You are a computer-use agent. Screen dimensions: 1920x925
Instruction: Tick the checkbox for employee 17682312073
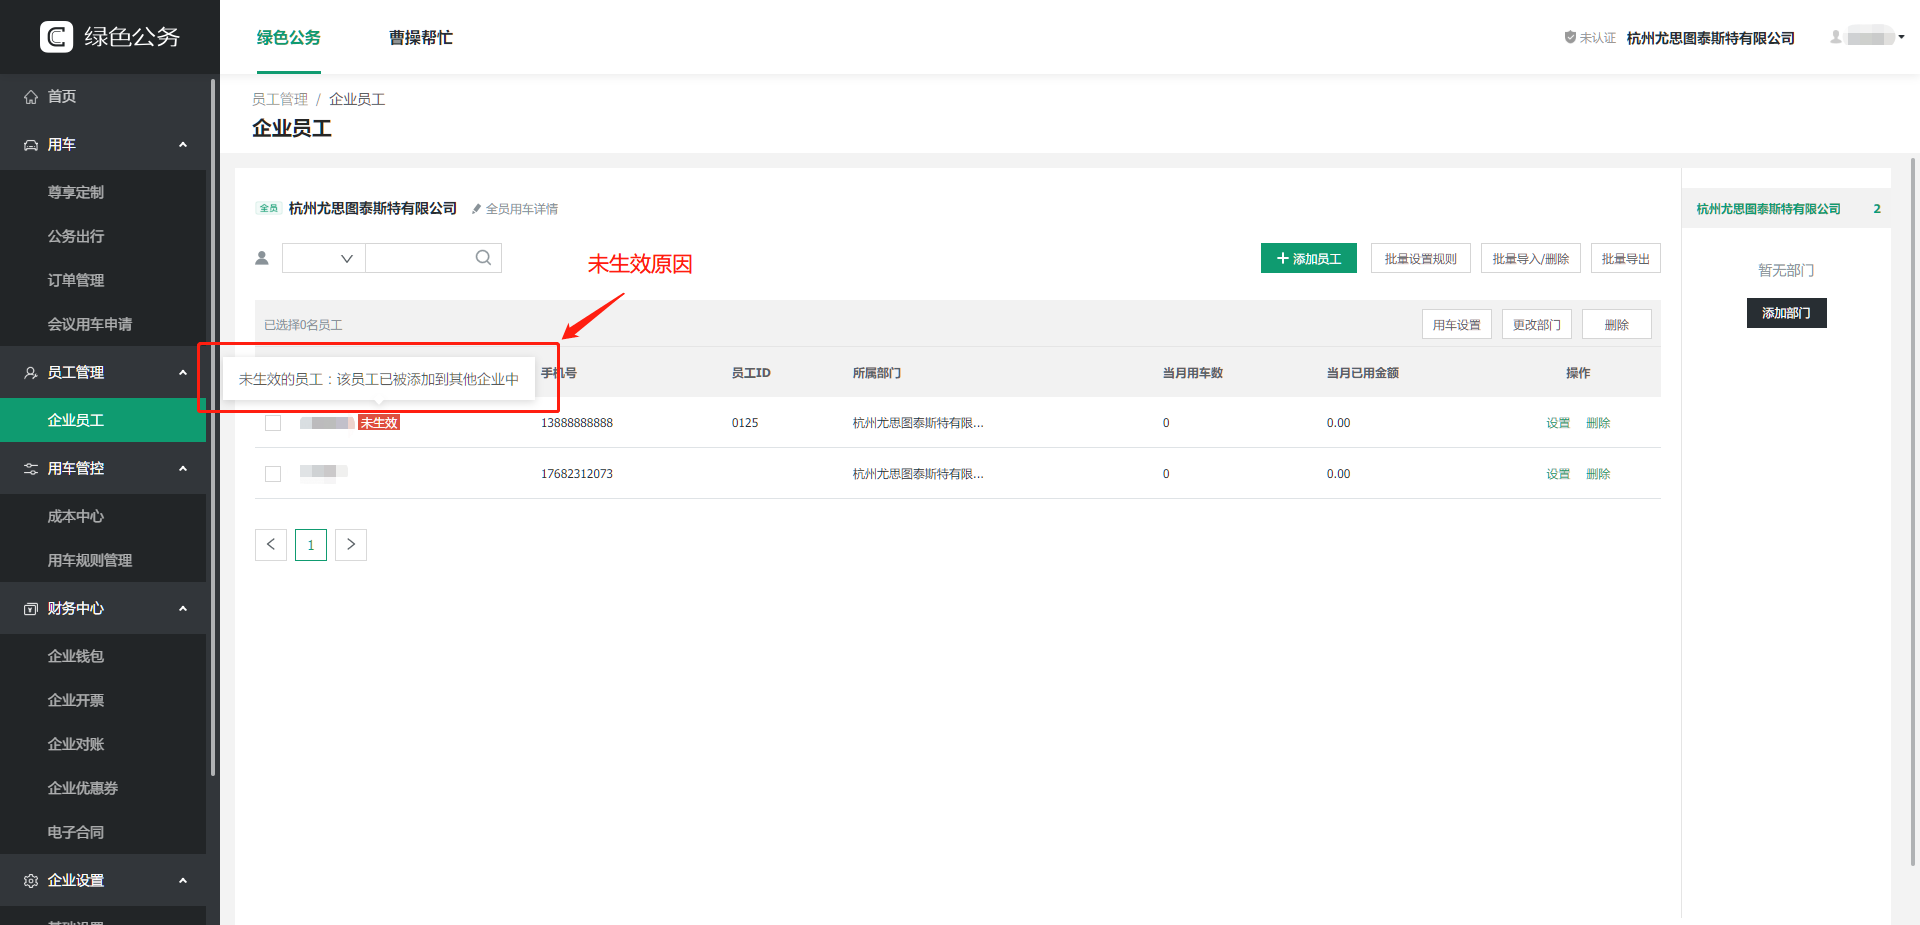pyautogui.click(x=273, y=474)
